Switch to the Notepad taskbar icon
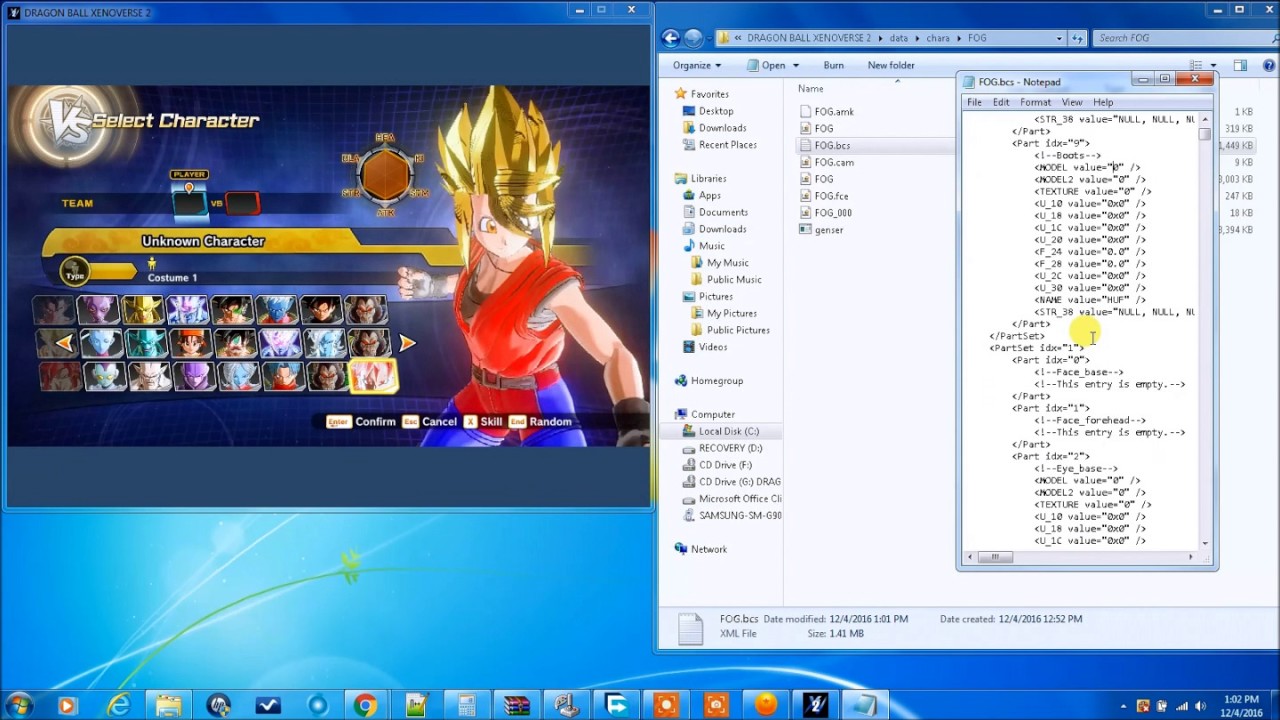 [866, 705]
